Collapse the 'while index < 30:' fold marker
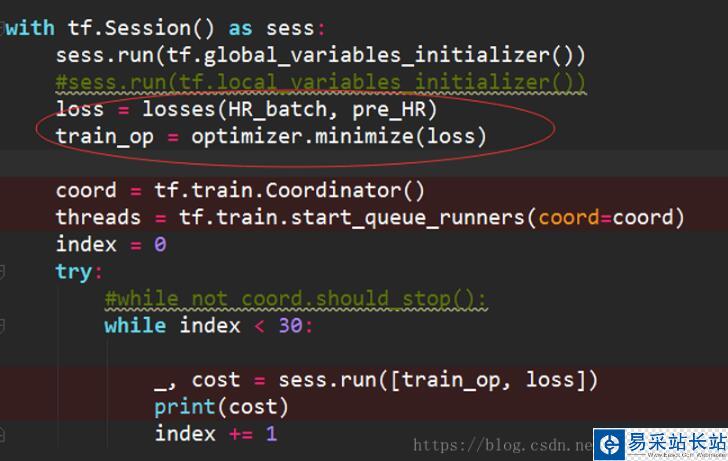Screen dimensions: 728x461 pyautogui.click(x=1, y=326)
